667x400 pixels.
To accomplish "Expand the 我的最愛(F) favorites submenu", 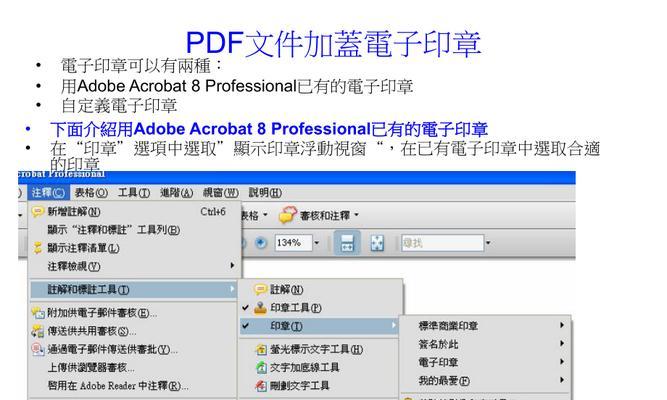I will click(485, 380).
